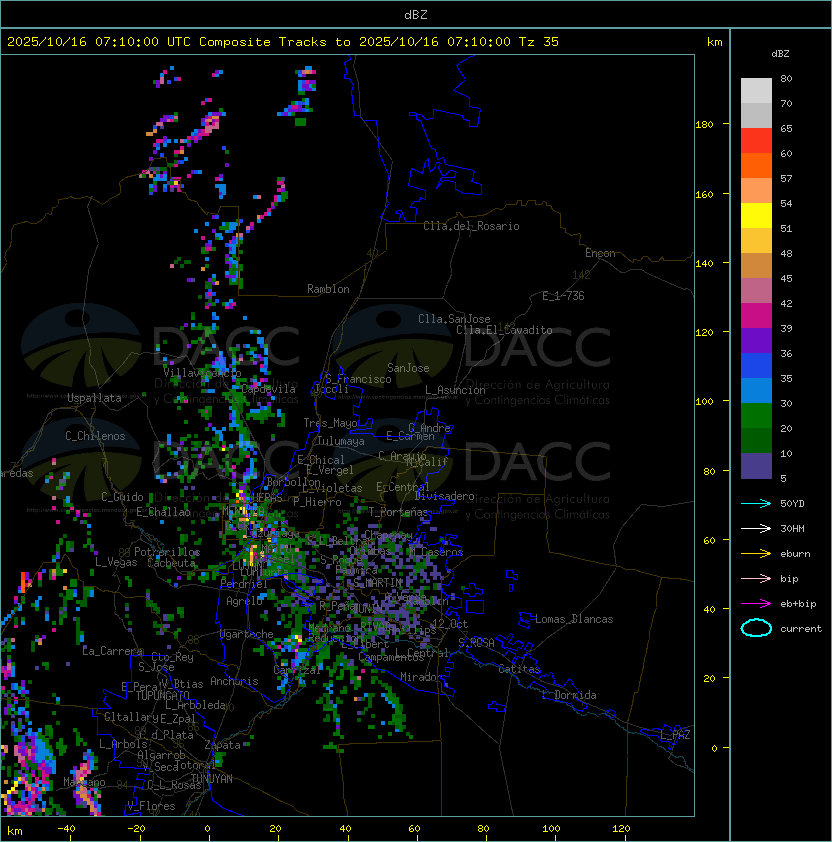Click the S_Francisco label
Viewport: 832px width, 842px height.
(358, 379)
